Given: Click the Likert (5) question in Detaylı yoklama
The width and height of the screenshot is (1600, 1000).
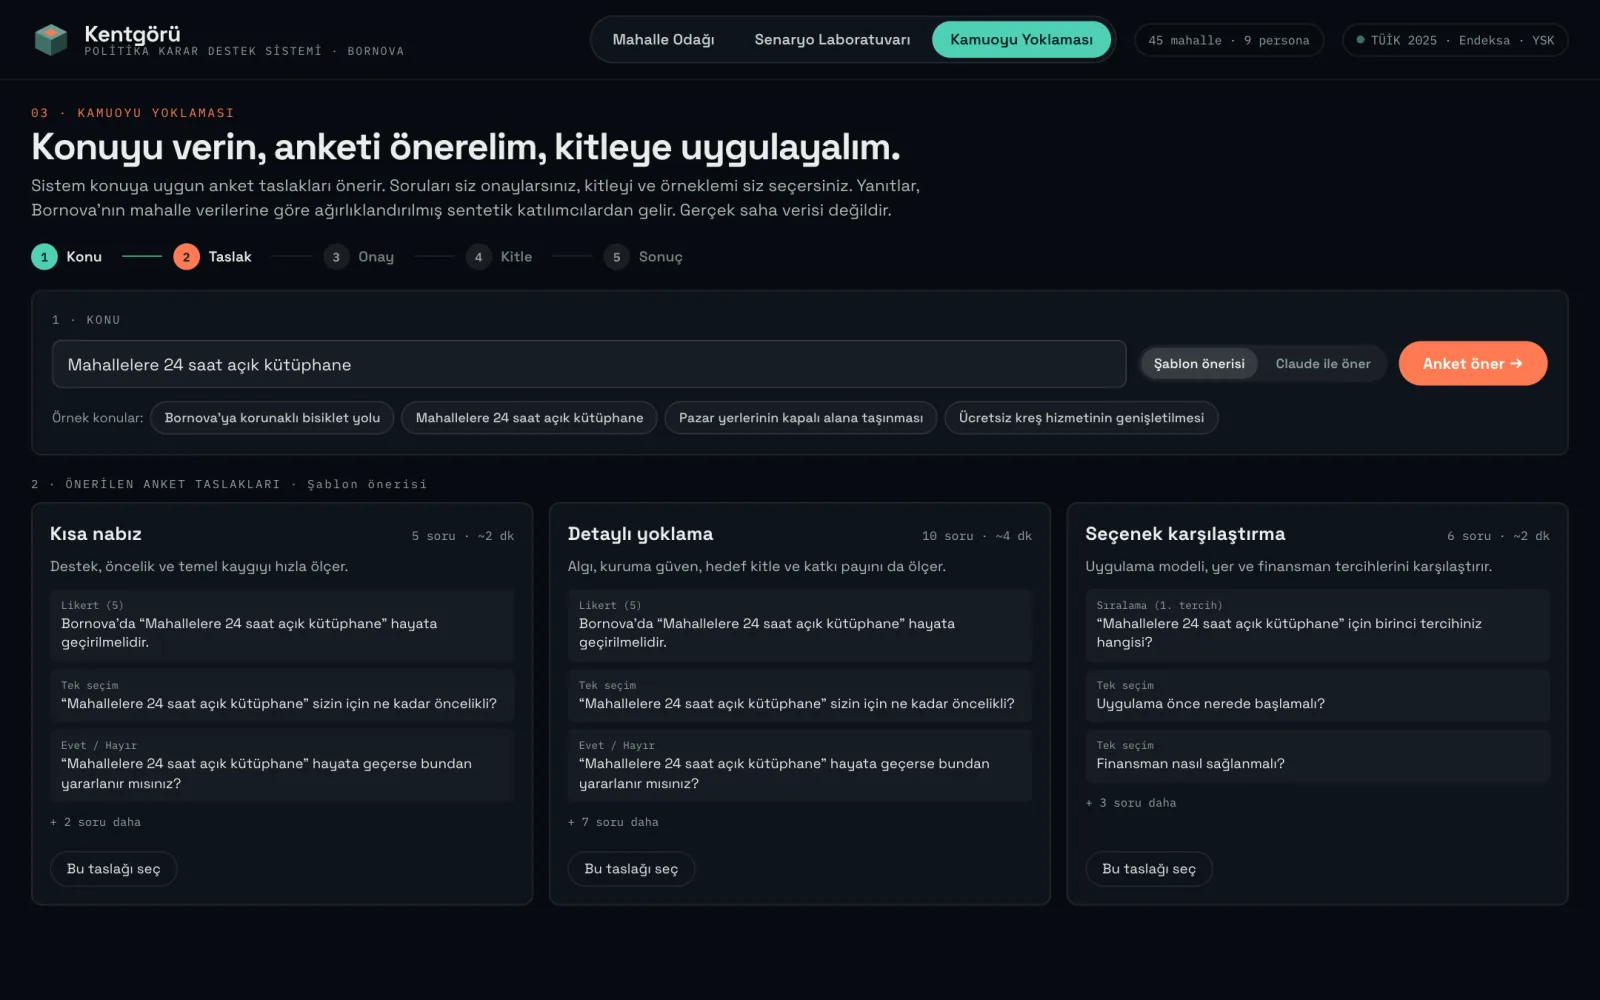Looking at the screenshot, I should tap(800, 626).
